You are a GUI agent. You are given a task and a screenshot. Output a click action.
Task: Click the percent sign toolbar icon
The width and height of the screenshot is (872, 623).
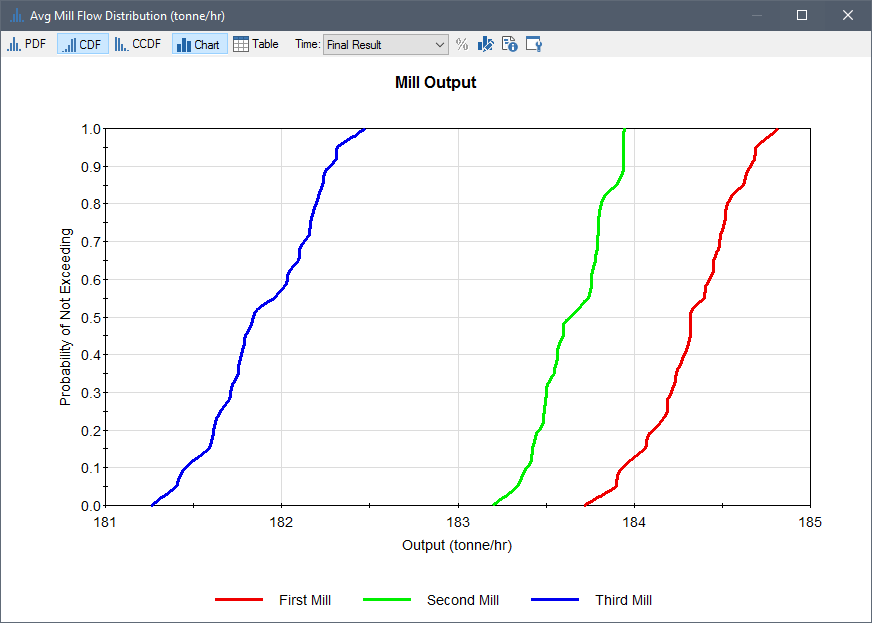coord(462,44)
